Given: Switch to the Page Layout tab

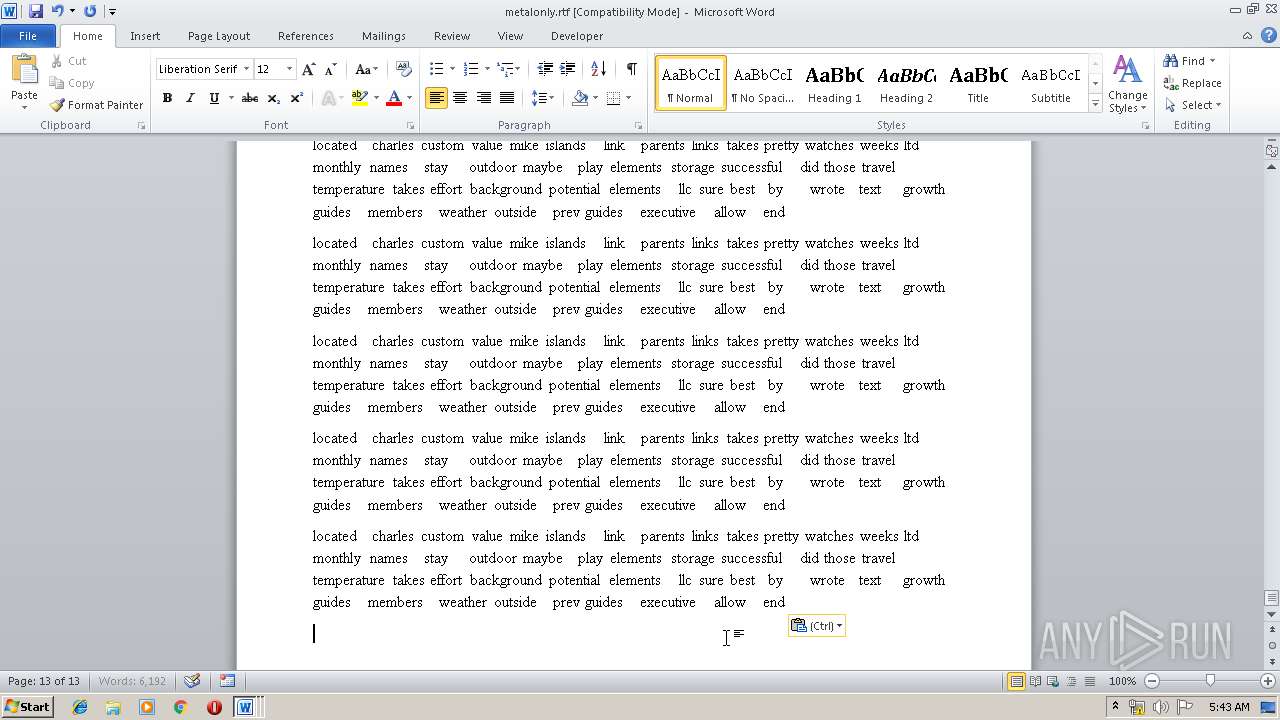Looking at the screenshot, I should tap(219, 36).
